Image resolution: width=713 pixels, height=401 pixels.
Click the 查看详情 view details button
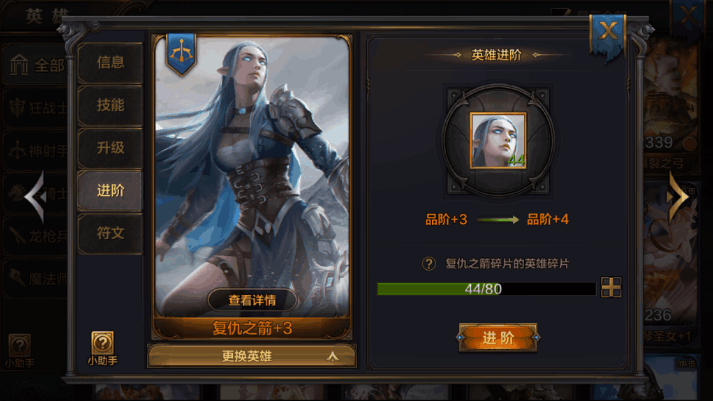[x=252, y=300]
